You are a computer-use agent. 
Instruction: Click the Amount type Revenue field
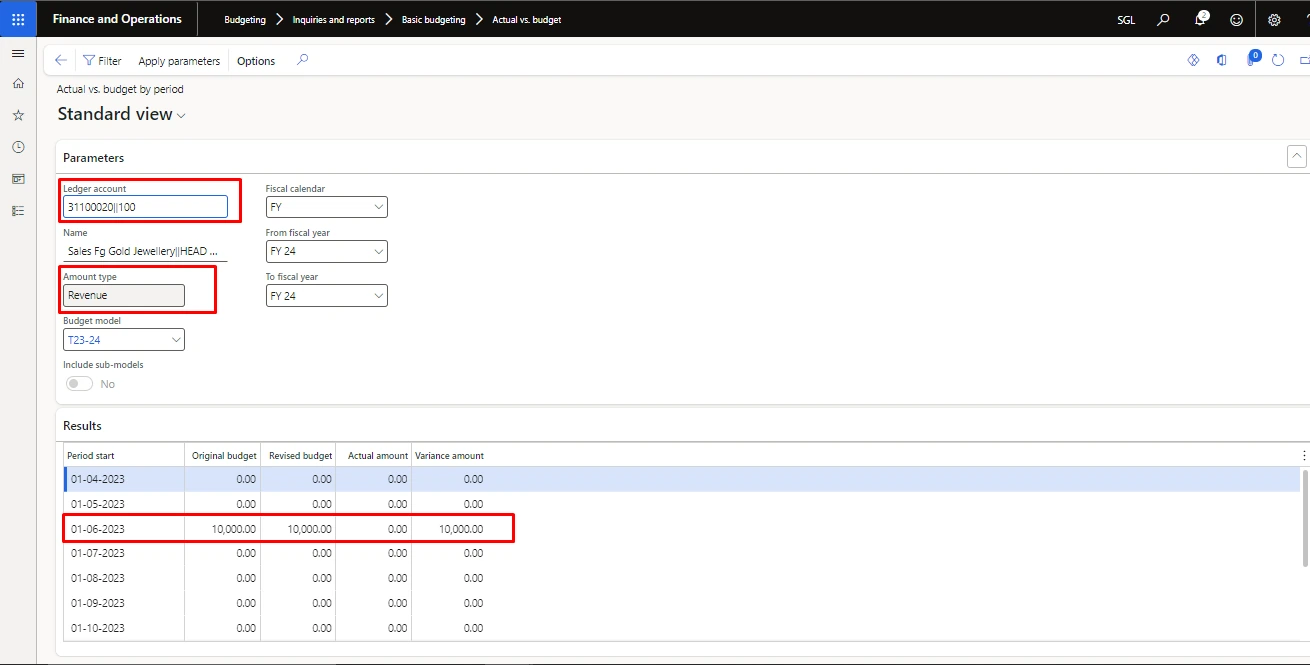tap(124, 295)
